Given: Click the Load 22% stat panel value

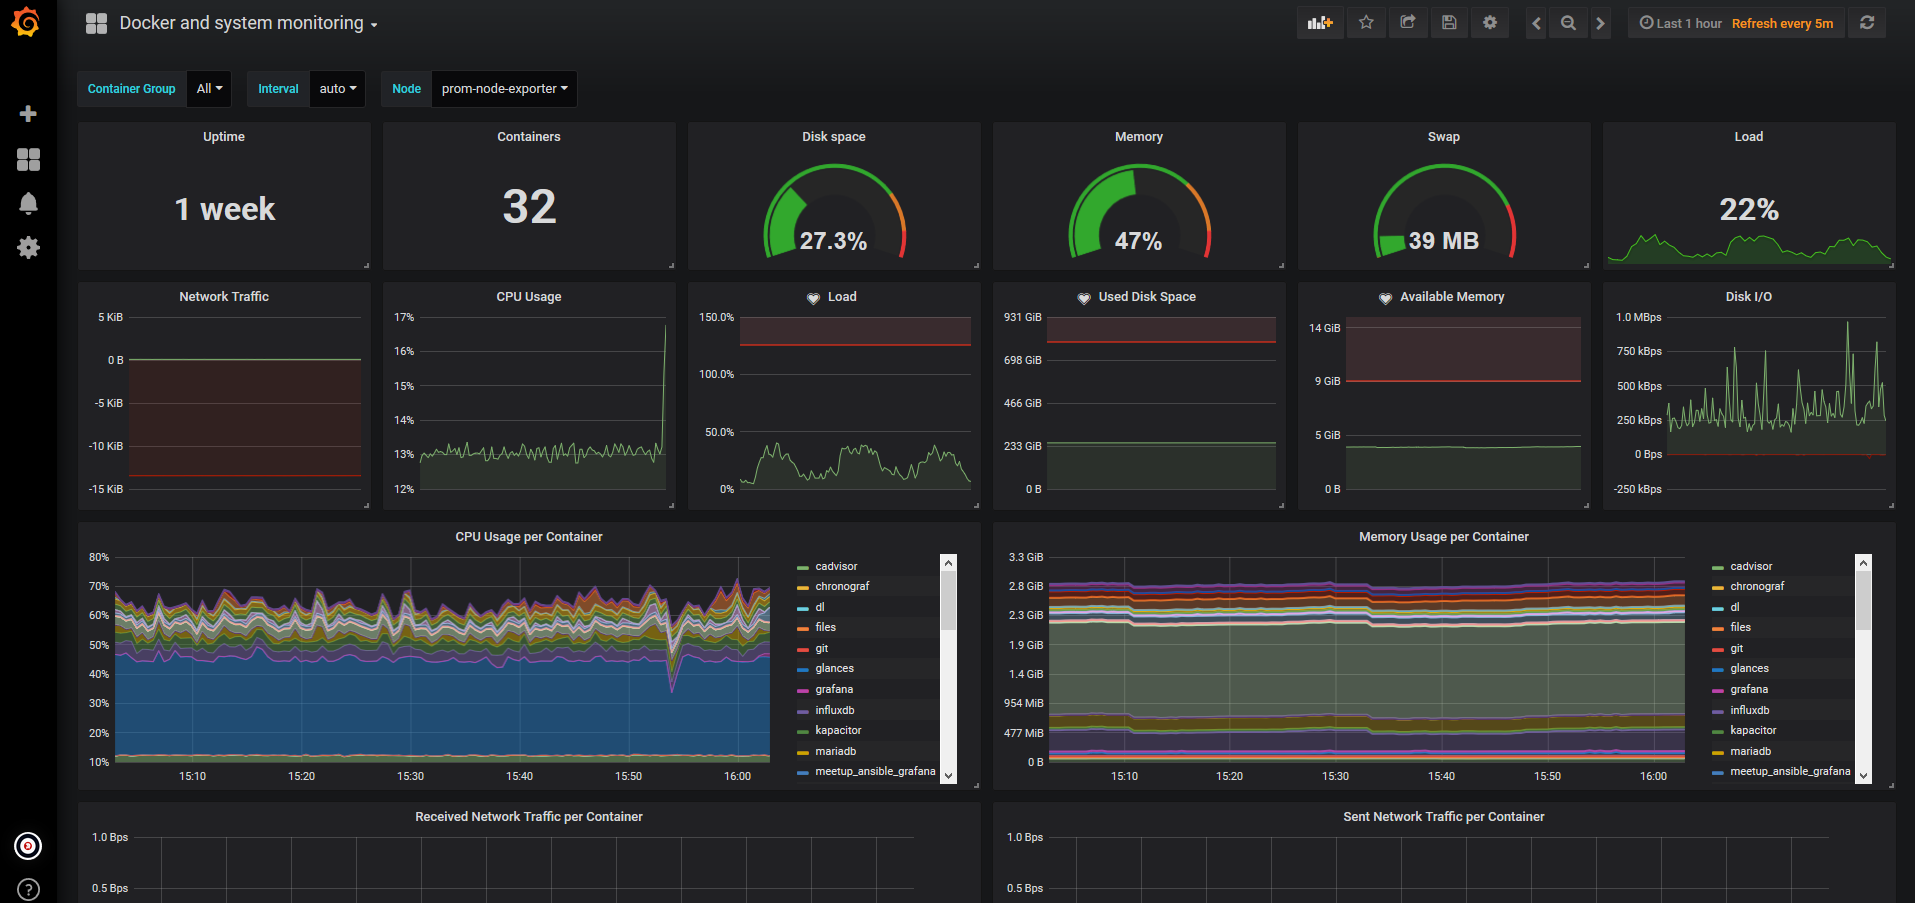Looking at the screenshot, I should [1749, 210].
